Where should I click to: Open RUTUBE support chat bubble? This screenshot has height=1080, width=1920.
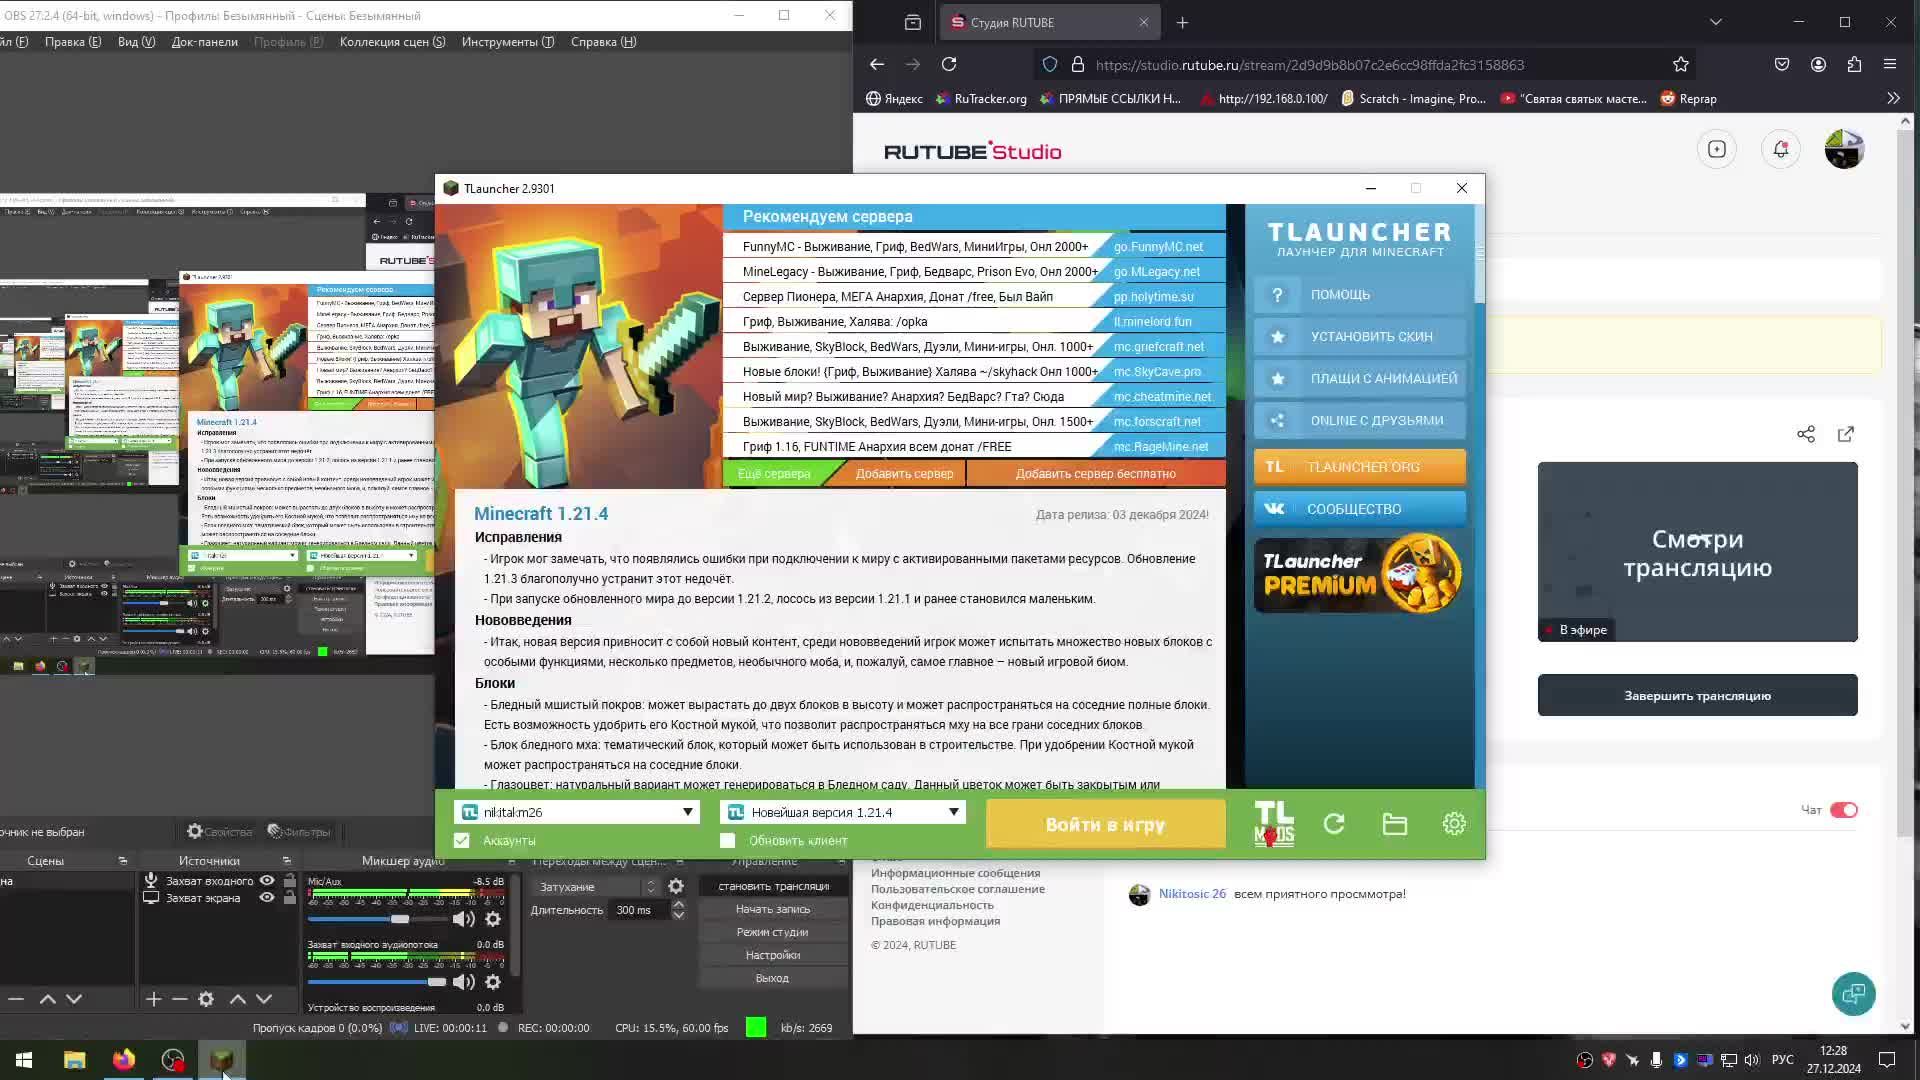coord(1853,994)
